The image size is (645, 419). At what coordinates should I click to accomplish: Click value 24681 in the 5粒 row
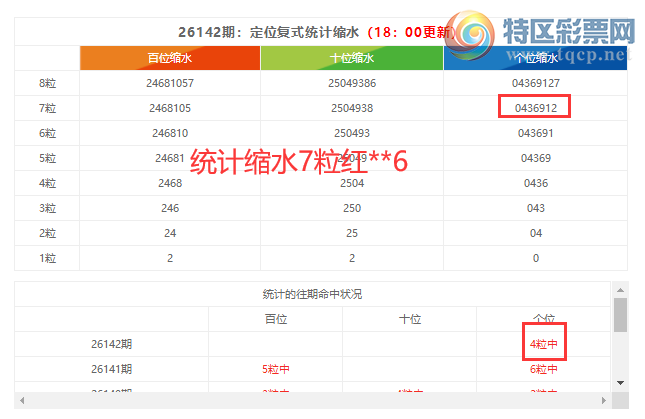(x=169, y=158)
